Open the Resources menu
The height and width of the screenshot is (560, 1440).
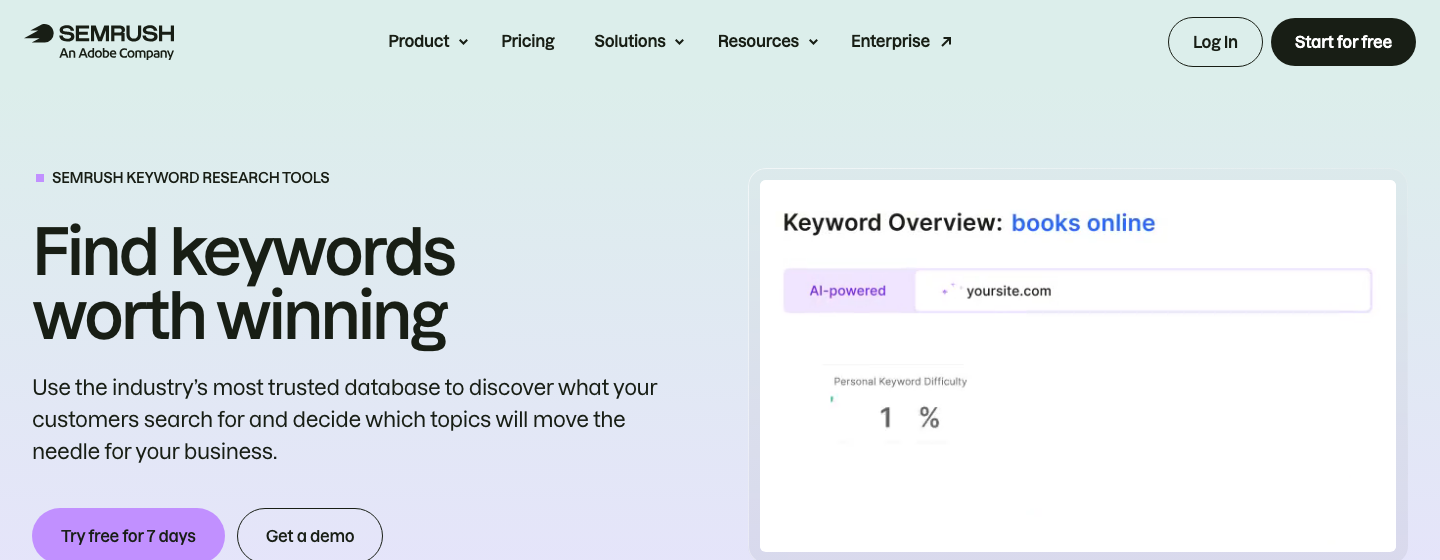click(x=768, y=41)
